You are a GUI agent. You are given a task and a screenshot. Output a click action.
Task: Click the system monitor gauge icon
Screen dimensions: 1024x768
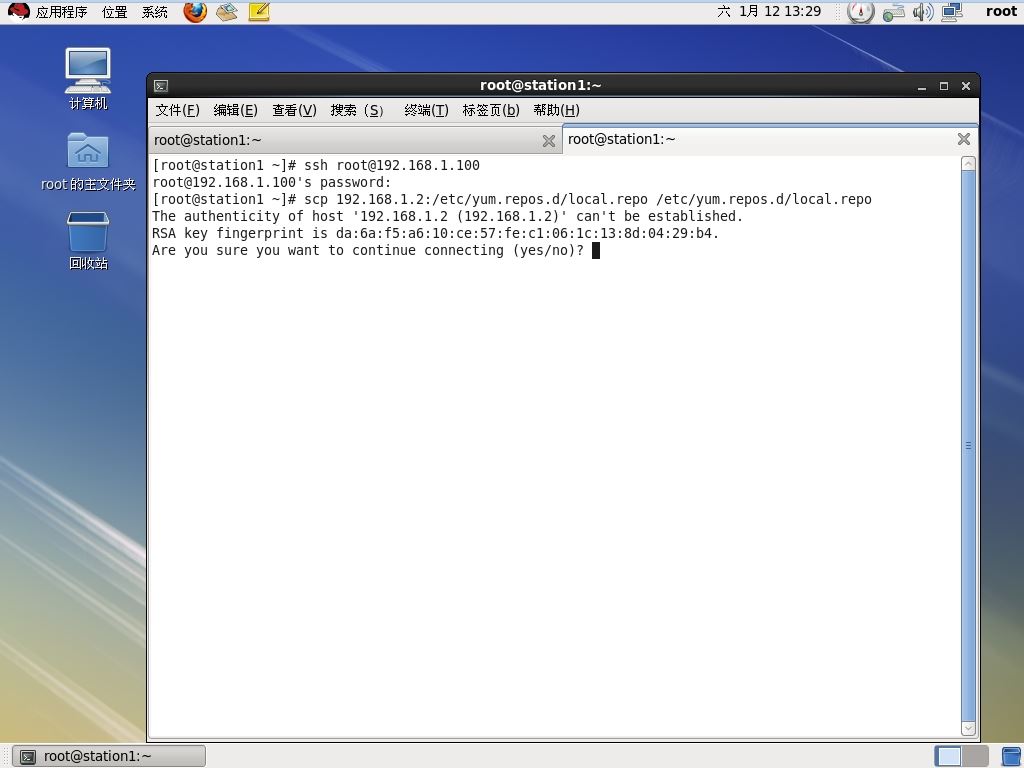pyautogui.click(x=860, y=12)
